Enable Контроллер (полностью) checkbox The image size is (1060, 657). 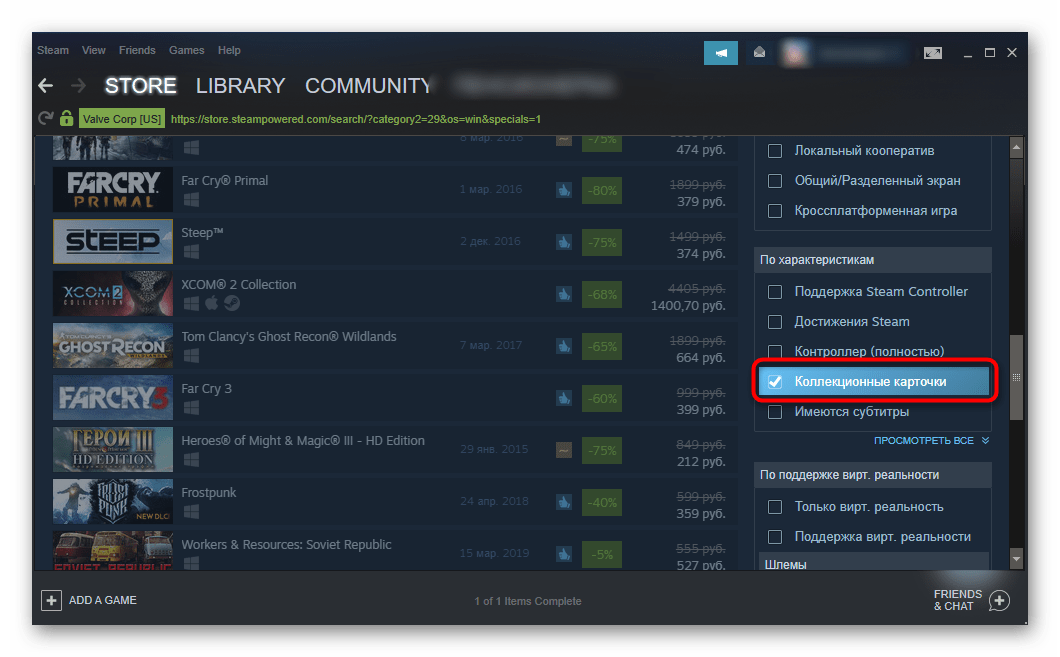775,351
